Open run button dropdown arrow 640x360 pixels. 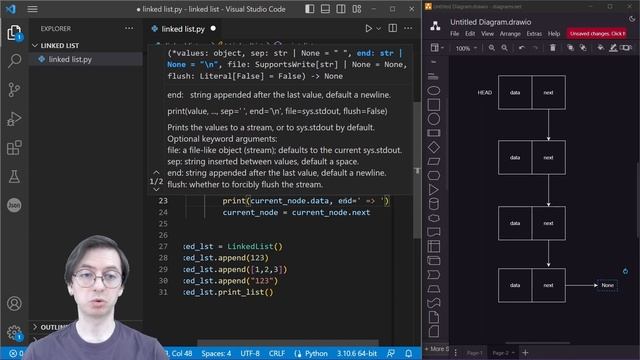tap(378, 29)
